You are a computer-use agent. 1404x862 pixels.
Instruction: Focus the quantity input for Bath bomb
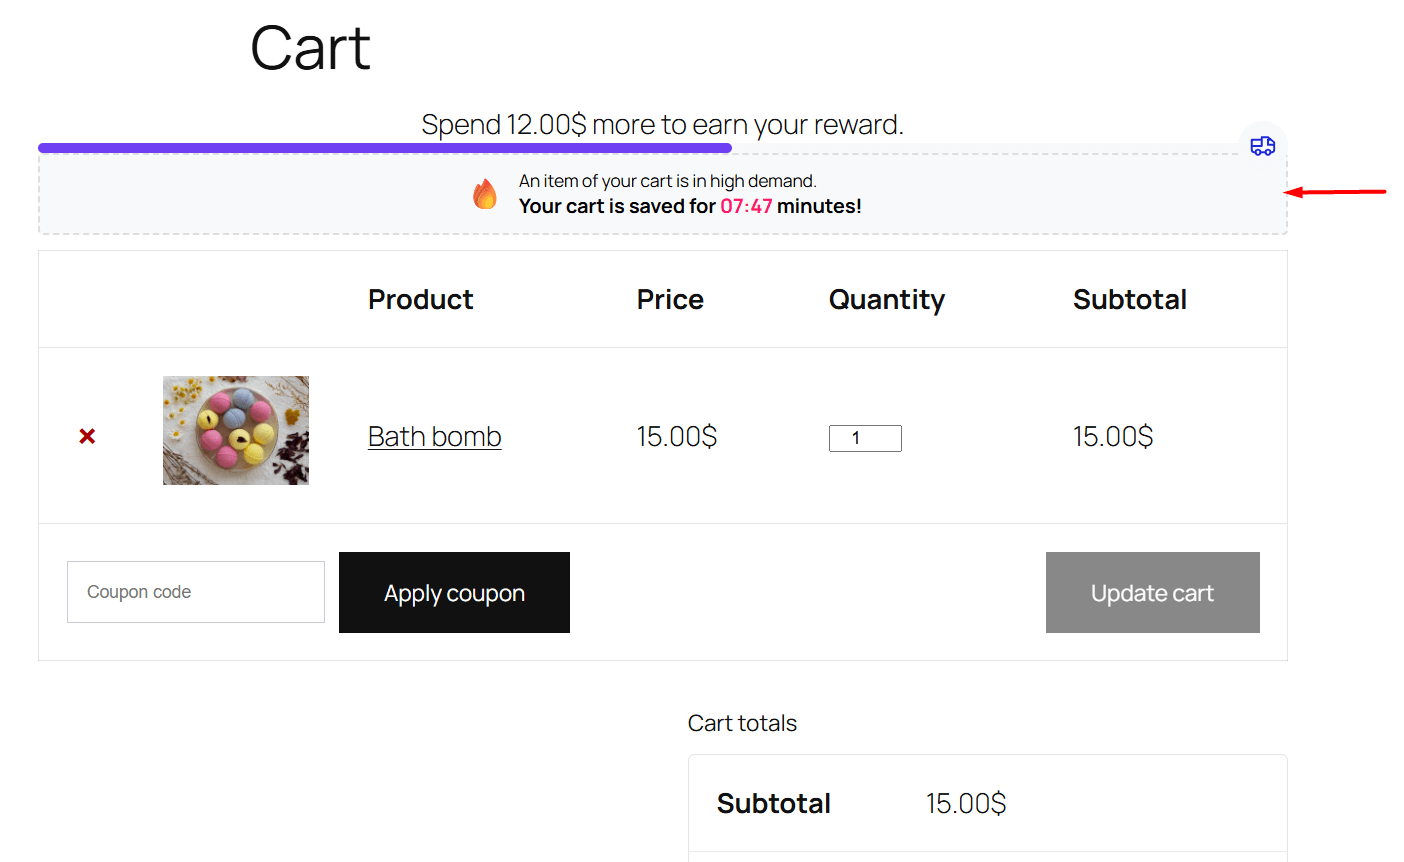tap(865, 438)
